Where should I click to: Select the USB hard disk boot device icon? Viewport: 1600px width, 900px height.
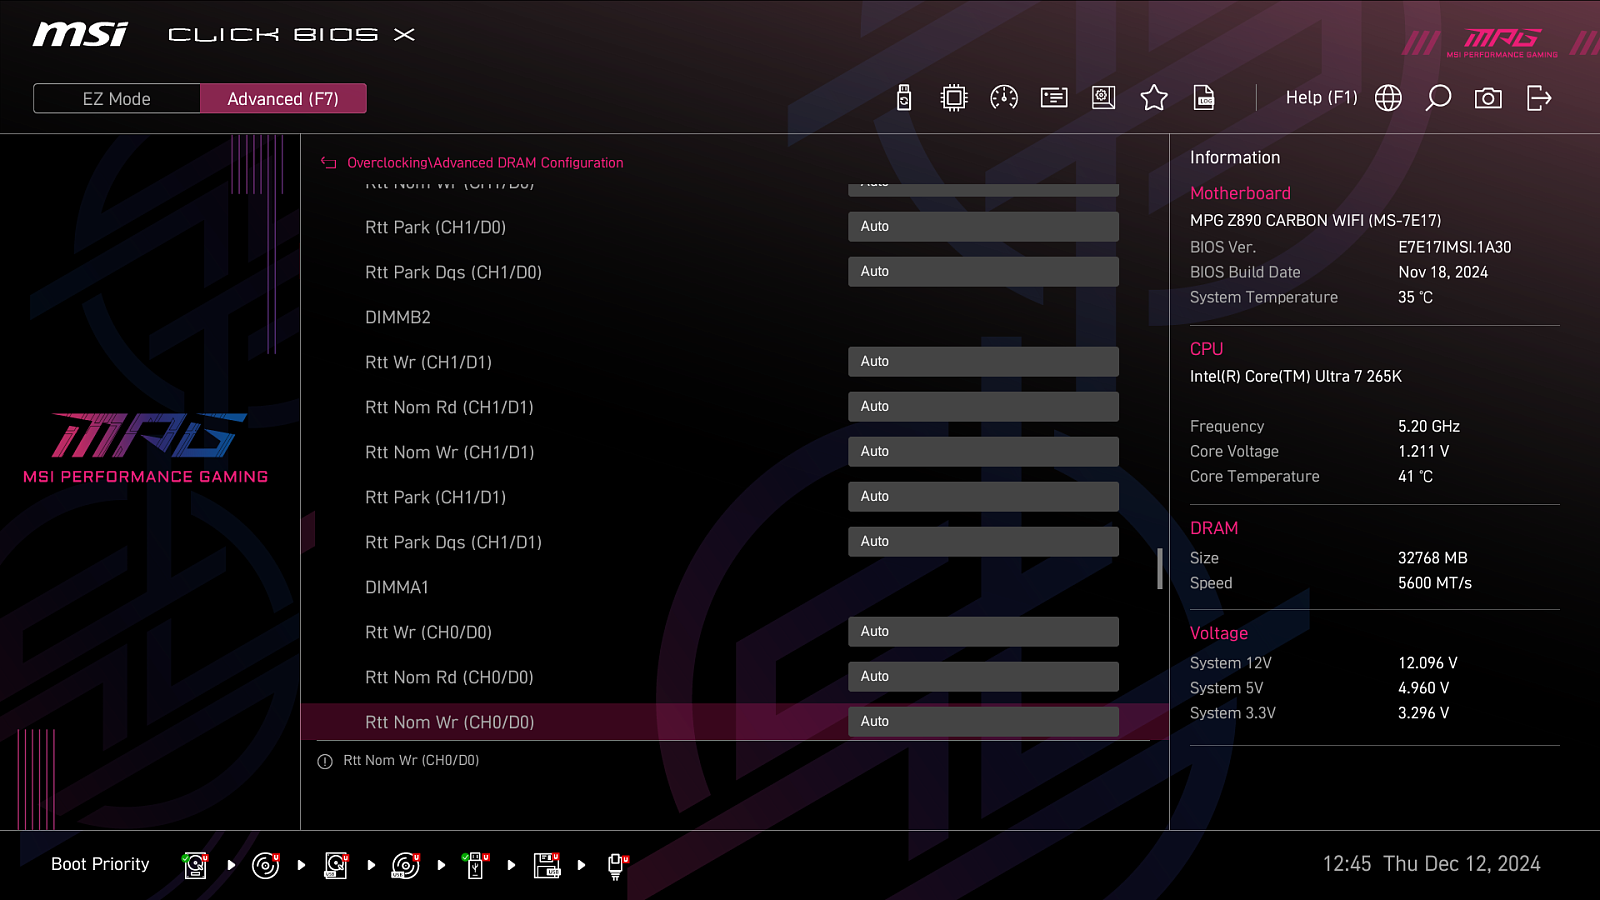coord(336,865)
